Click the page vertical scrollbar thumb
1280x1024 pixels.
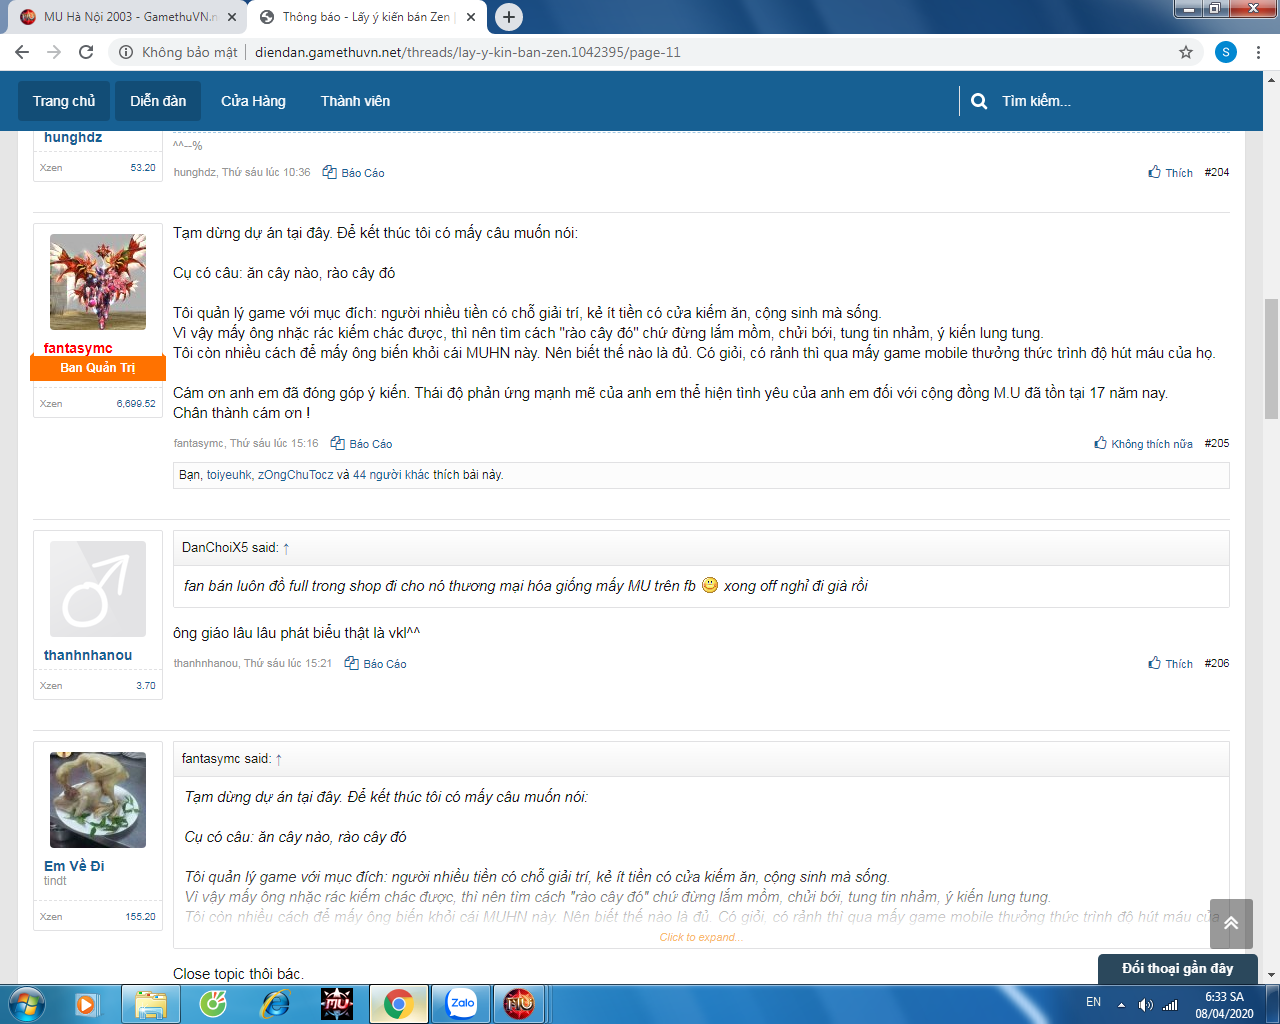(x=1271, y=358)
